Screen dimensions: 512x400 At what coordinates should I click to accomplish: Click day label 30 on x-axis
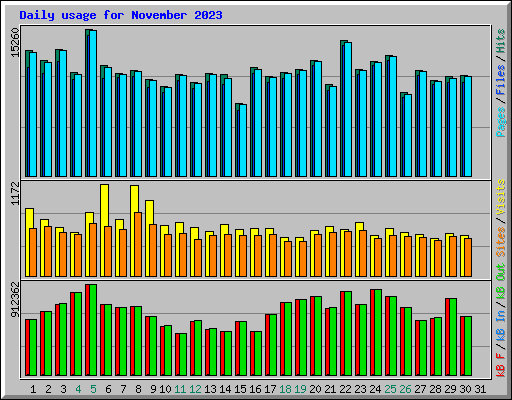coord(466,389)
